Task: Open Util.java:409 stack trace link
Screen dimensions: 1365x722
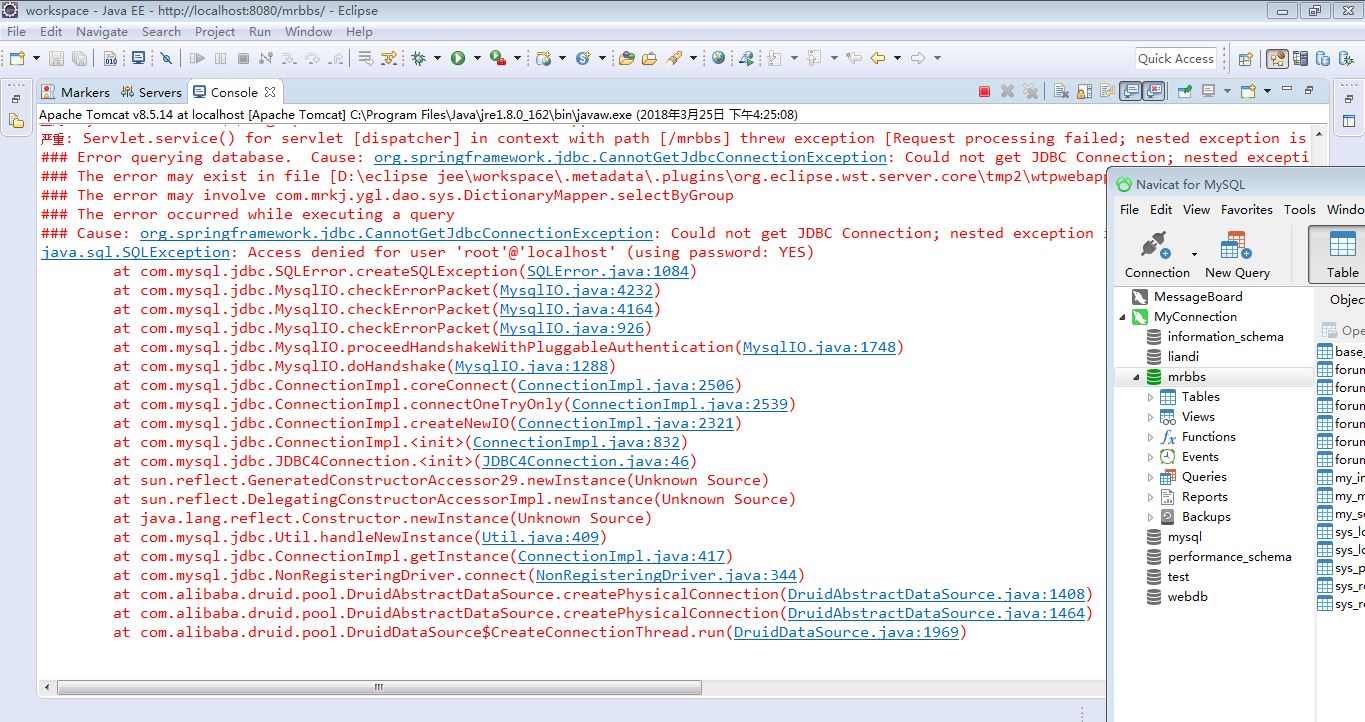Action: pyautogui.click(x=540, y=537)
